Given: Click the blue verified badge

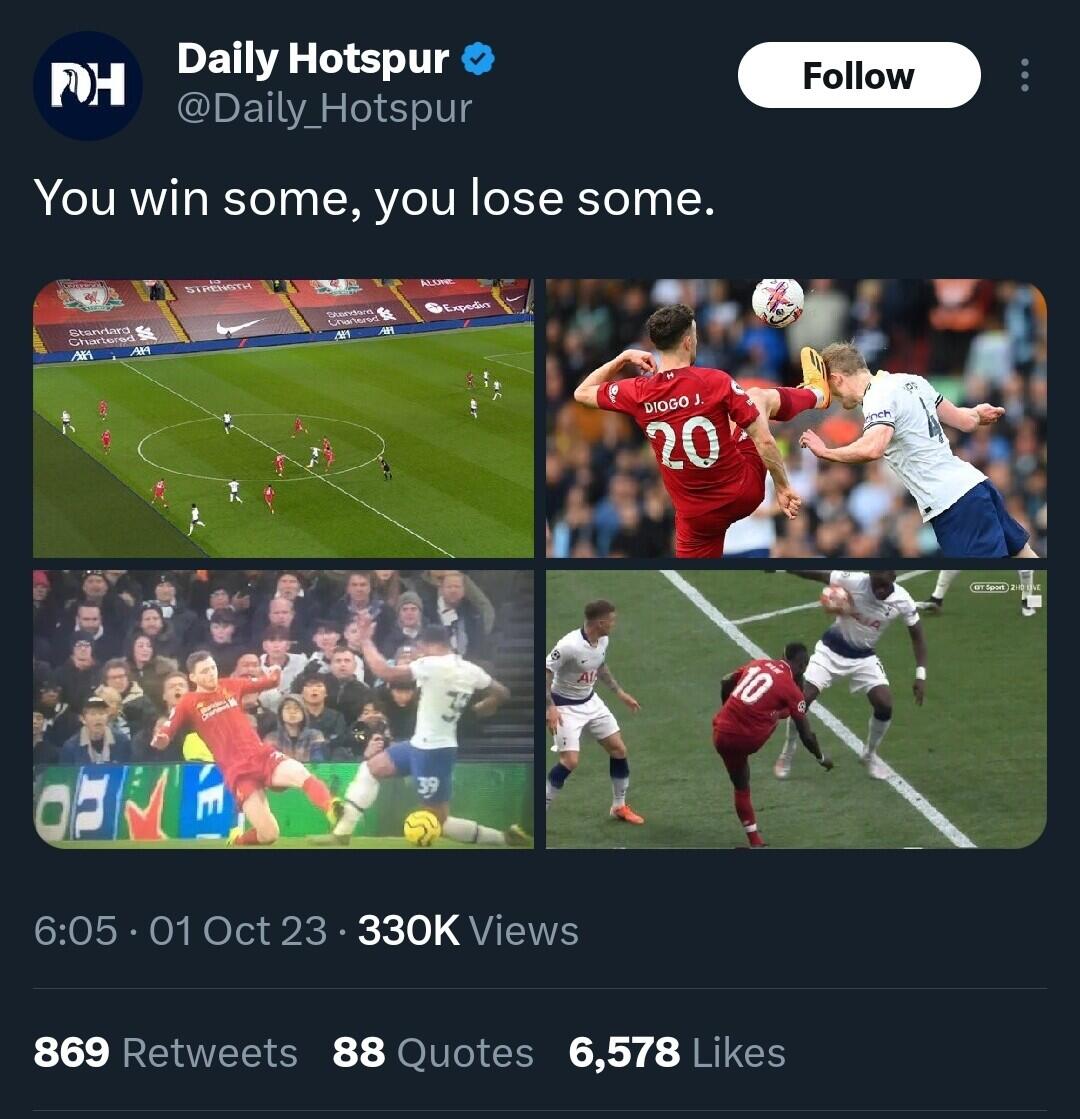Looking at the screenshot, I should click(x=478, y=59).
